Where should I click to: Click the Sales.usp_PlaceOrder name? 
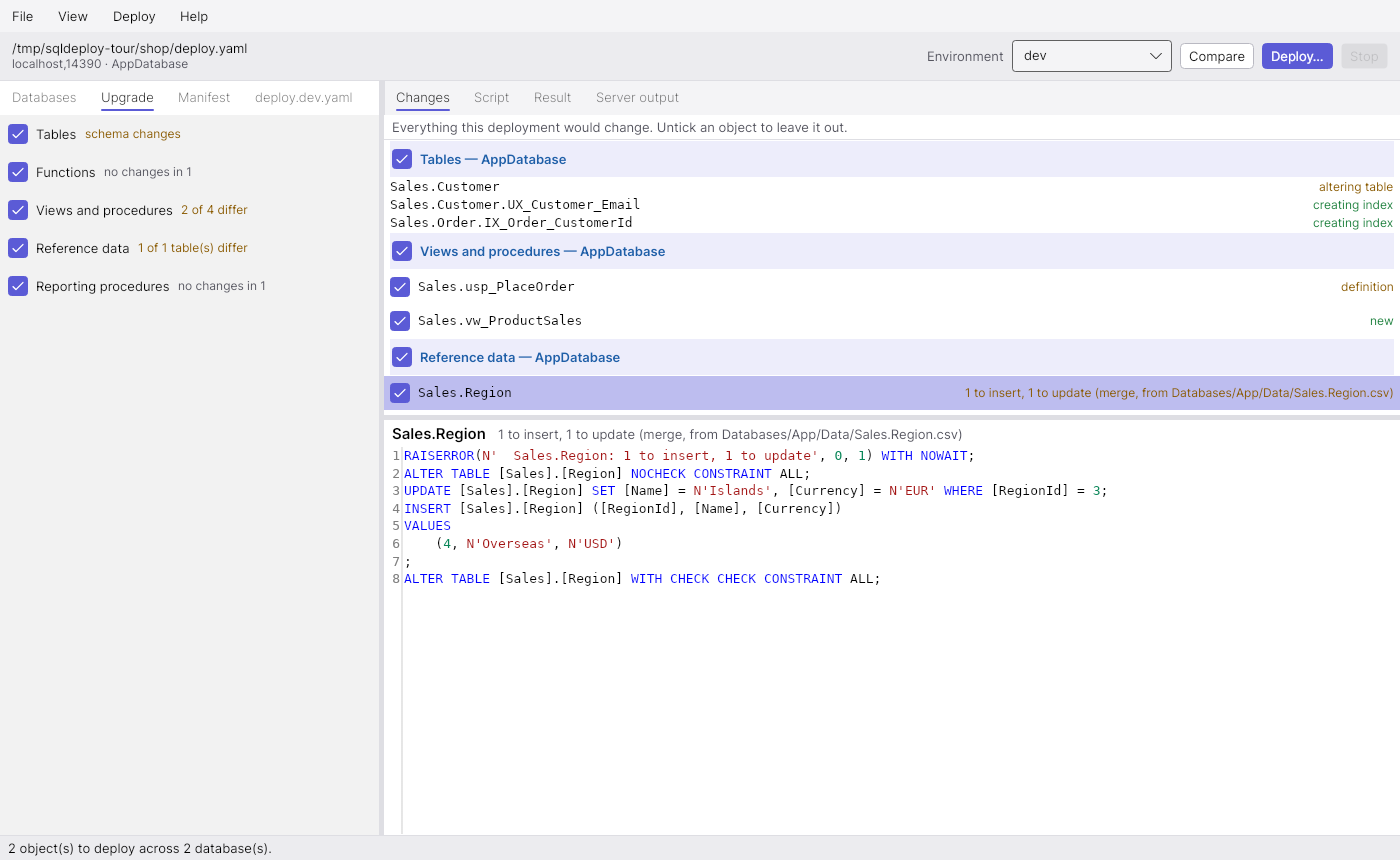[496, 287]
